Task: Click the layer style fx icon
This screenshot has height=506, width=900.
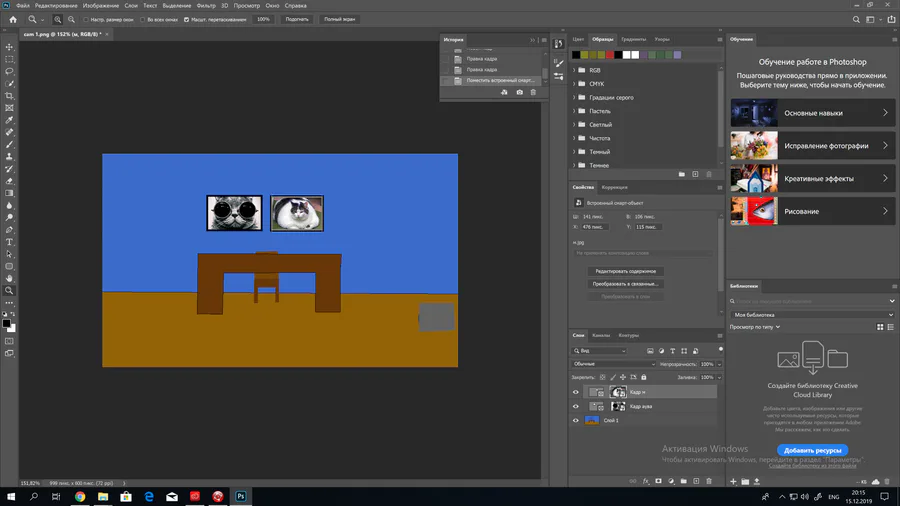Action: 646,481
